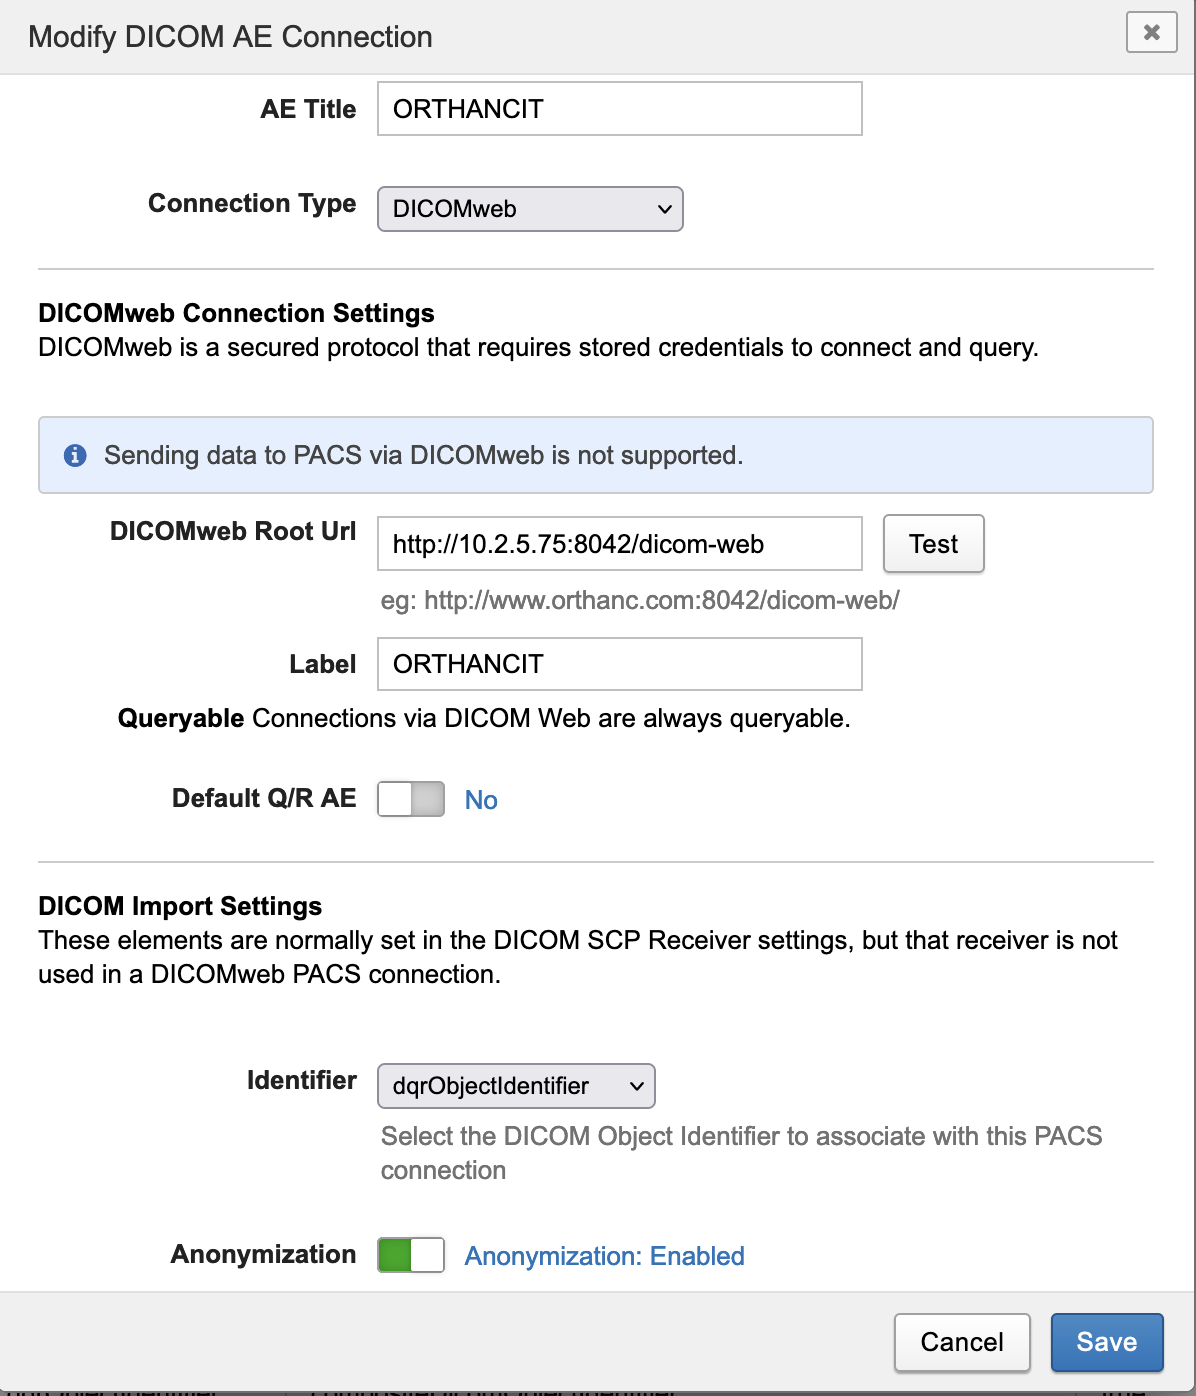Click the info icon in the blue banner

click(75, 455)
